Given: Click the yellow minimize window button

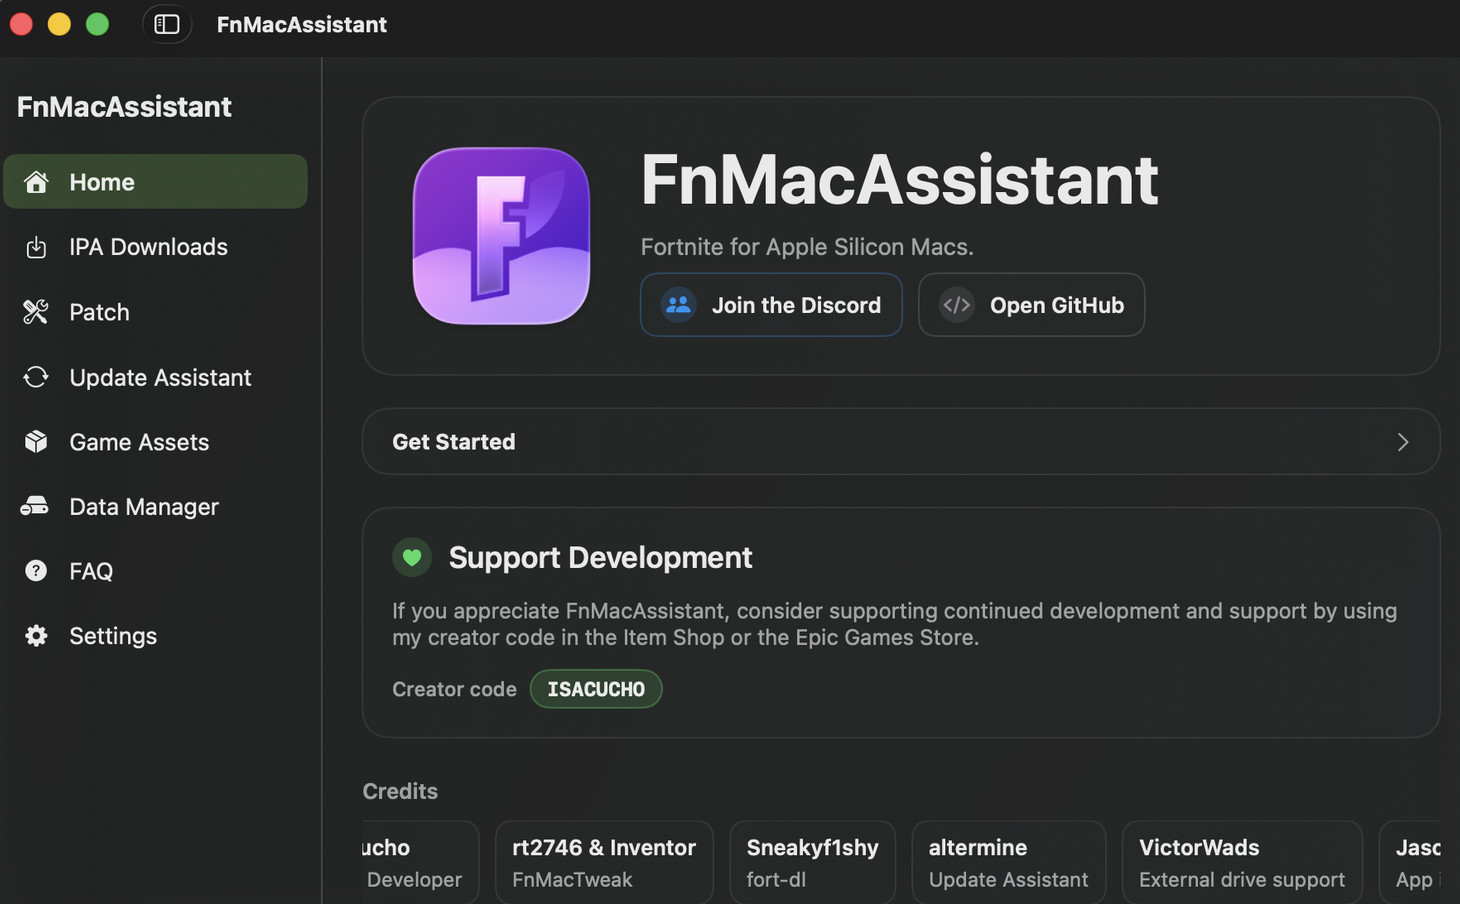Looking at the screenshot, I should pos(59,24).
